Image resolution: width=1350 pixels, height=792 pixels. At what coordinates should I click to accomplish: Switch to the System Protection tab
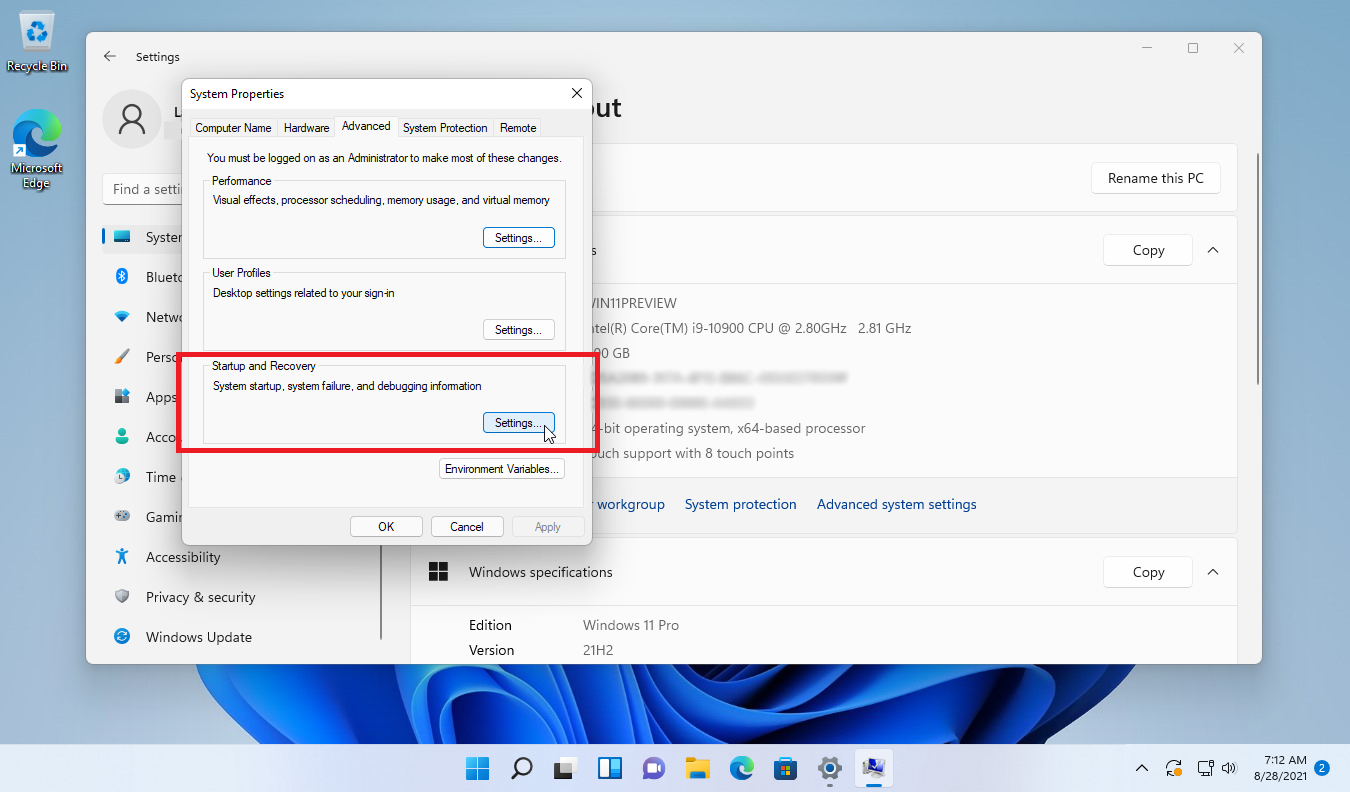[445, 128]
